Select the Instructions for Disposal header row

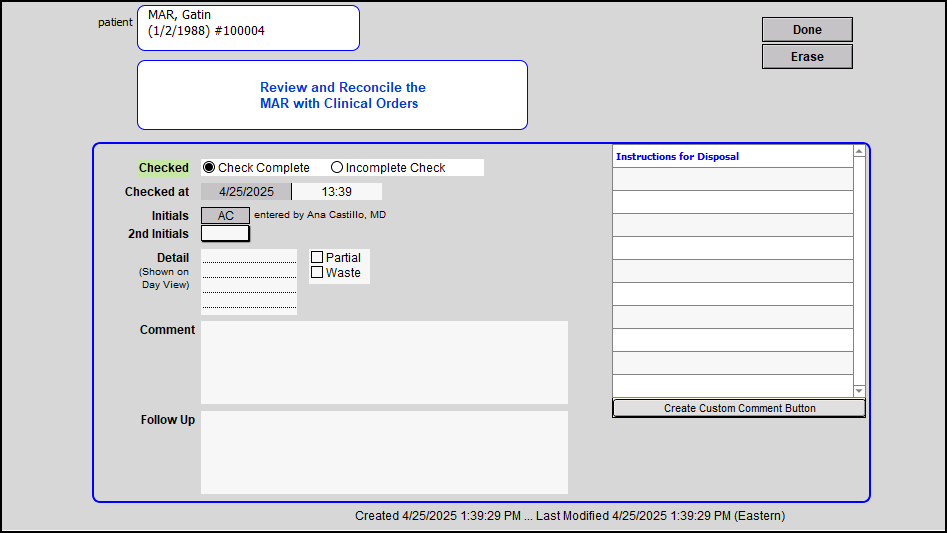pos(732,157)
